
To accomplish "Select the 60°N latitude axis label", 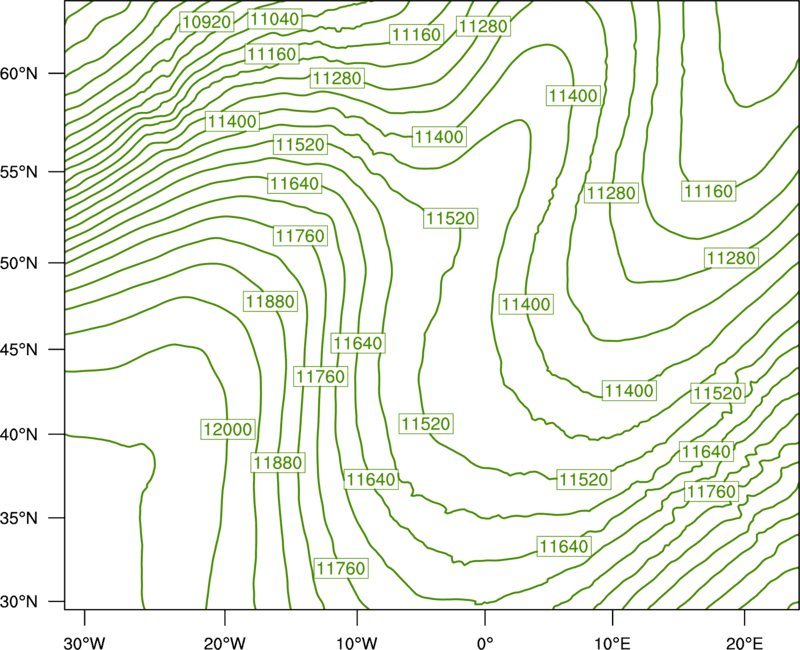I will coord(19,74).
